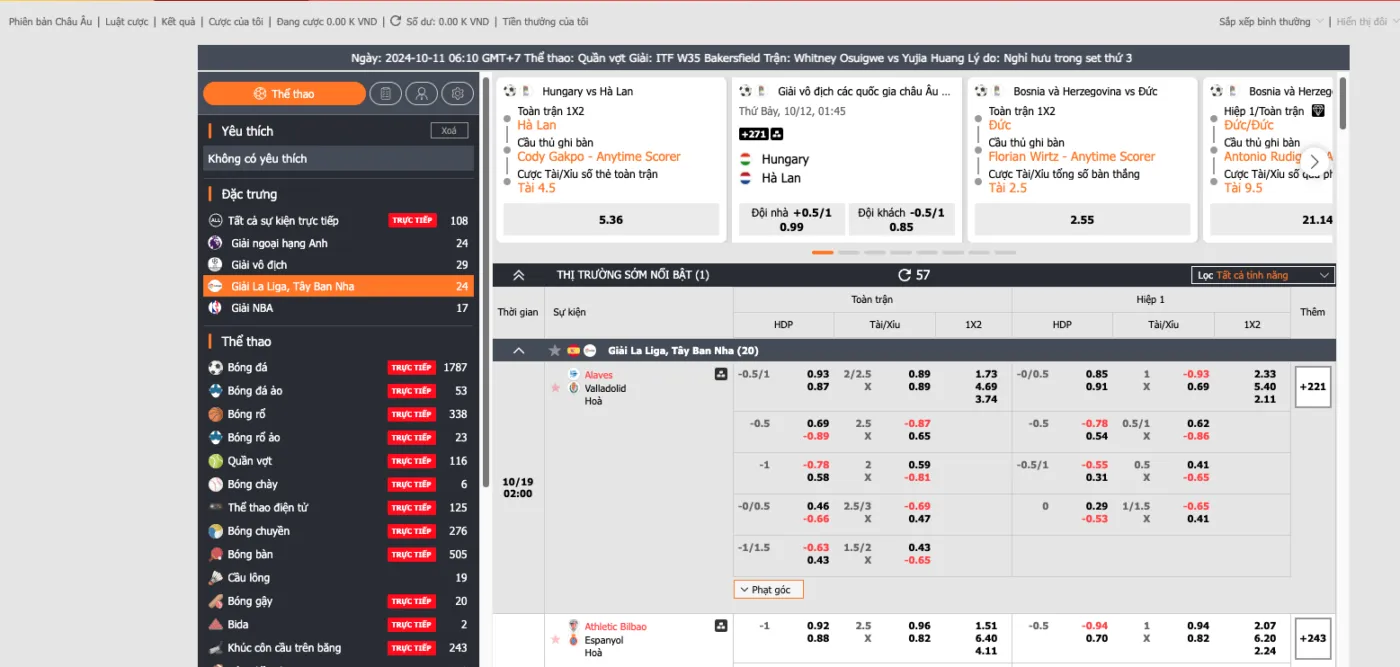This screenshot has width=1400, height=667.
Task: Select the Quần vợt tennis ball icon
Action: click(215, 461)
